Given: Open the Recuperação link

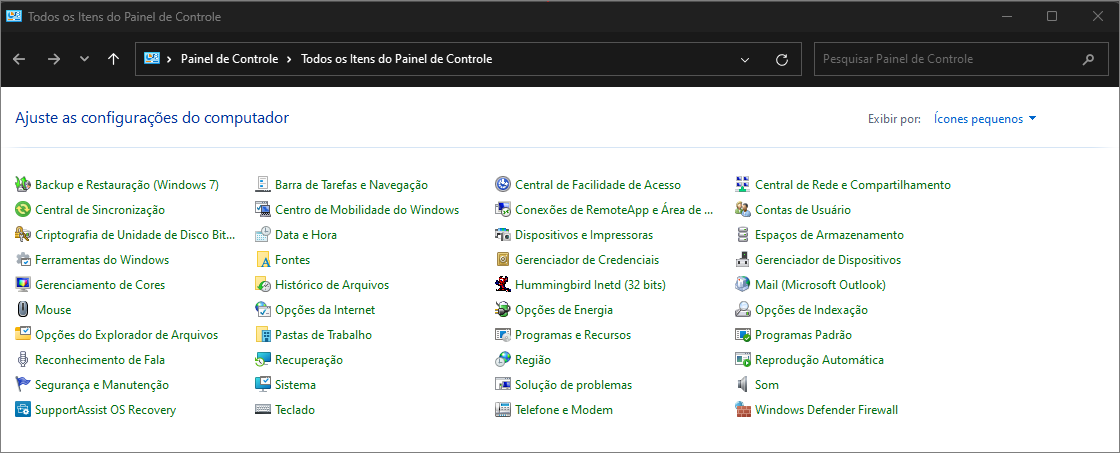Looking at the screenshot, I should 309,360.
